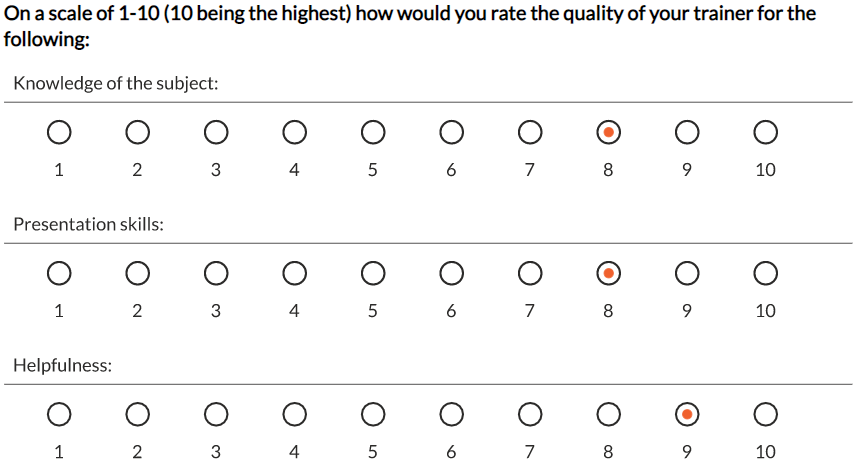Choose 5 for Helpfulness rating
Viewport: 854px width, 473px height.
373,415
